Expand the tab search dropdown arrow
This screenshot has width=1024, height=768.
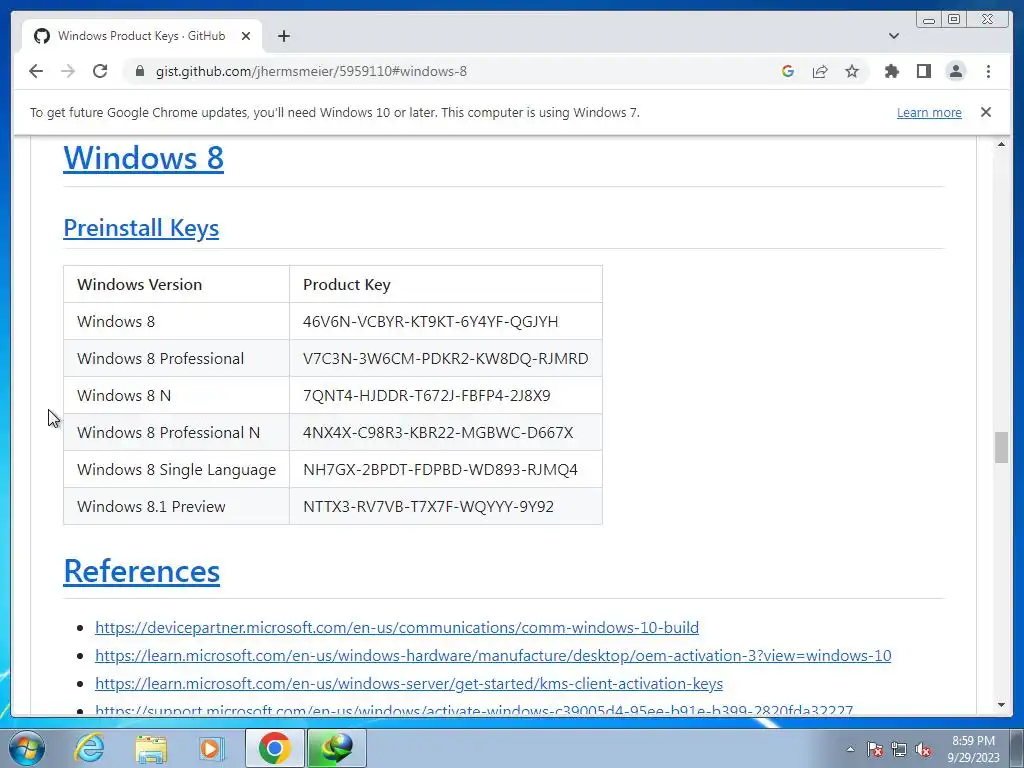coord(894,36)
